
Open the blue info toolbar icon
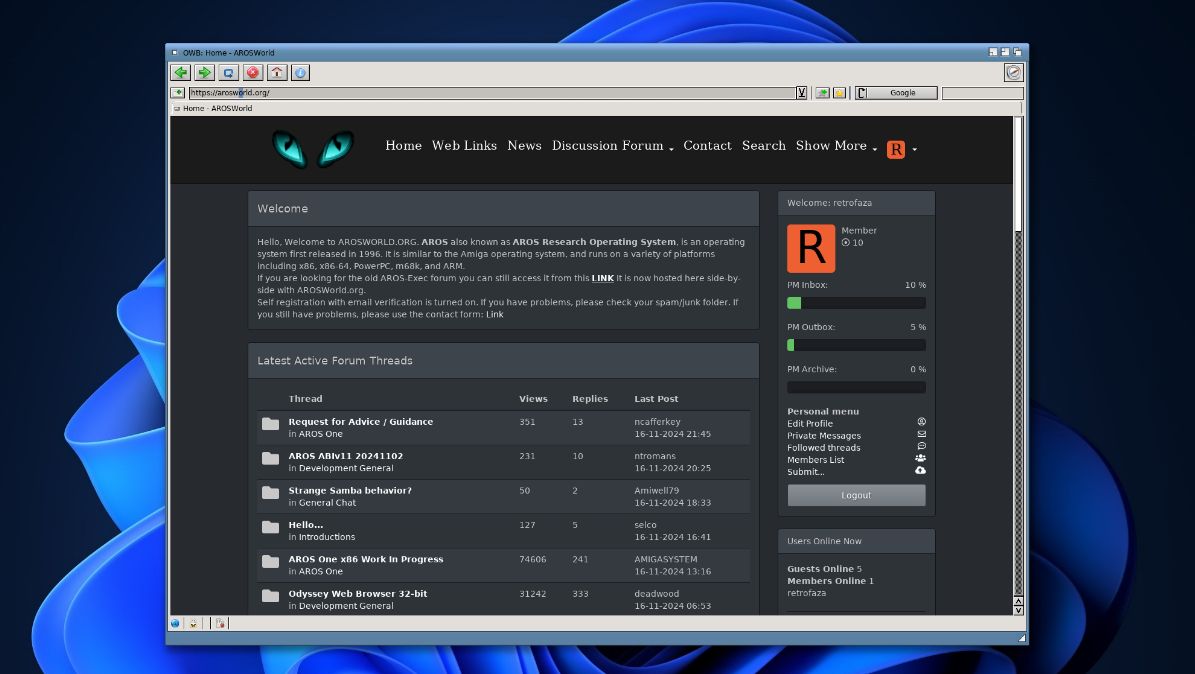(301, 72)
